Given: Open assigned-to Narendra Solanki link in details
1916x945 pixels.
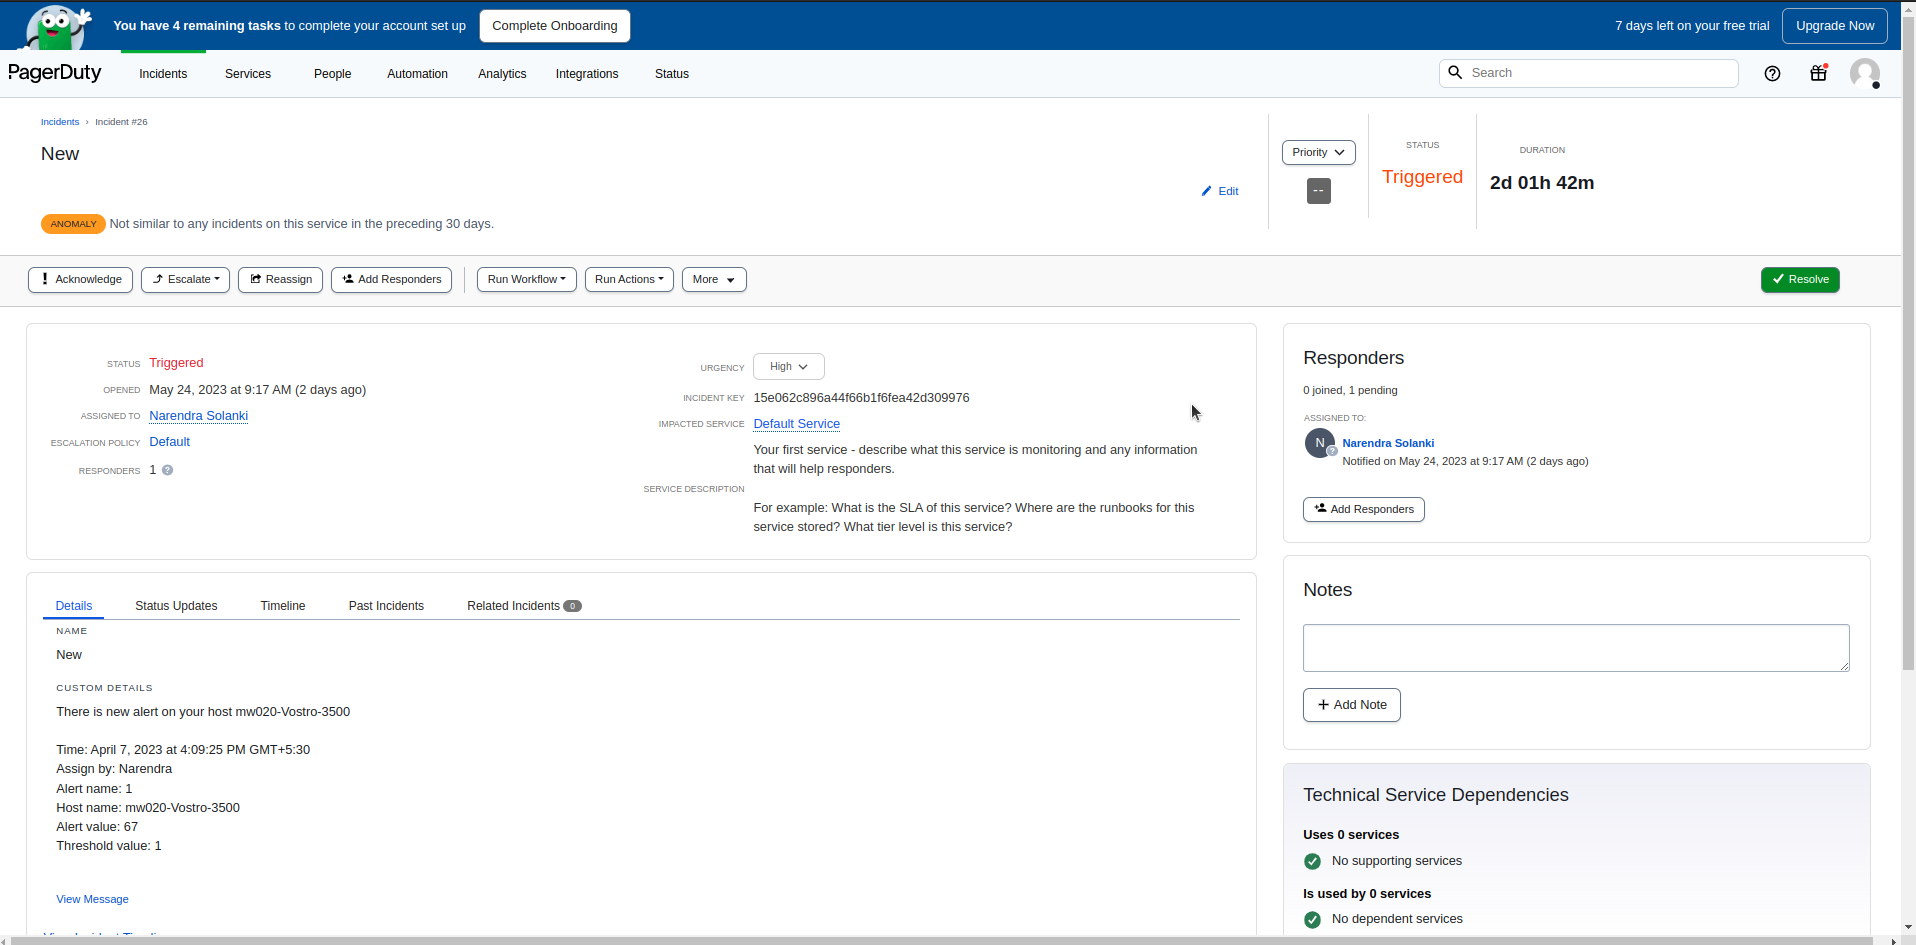Looking at the screenshot, I should click(199, 416).
